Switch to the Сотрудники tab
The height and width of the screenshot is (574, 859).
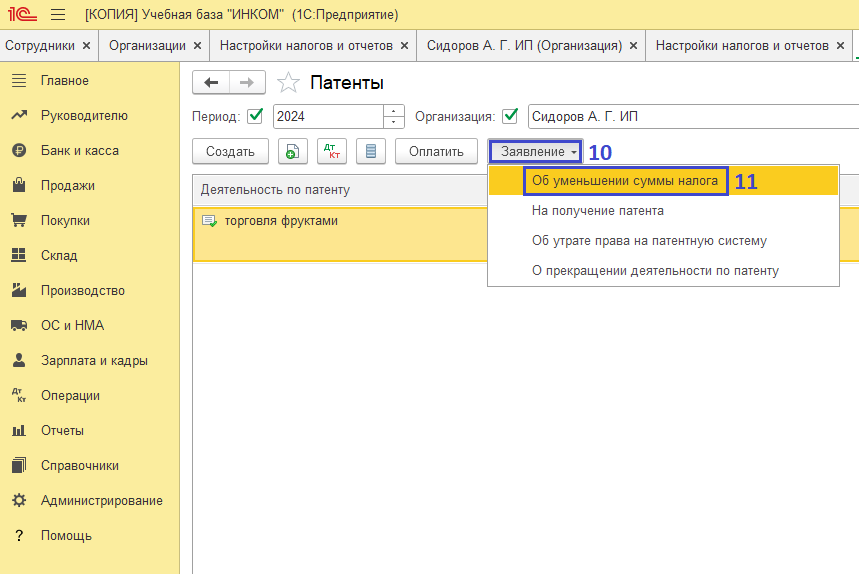(x=40, y=45)
